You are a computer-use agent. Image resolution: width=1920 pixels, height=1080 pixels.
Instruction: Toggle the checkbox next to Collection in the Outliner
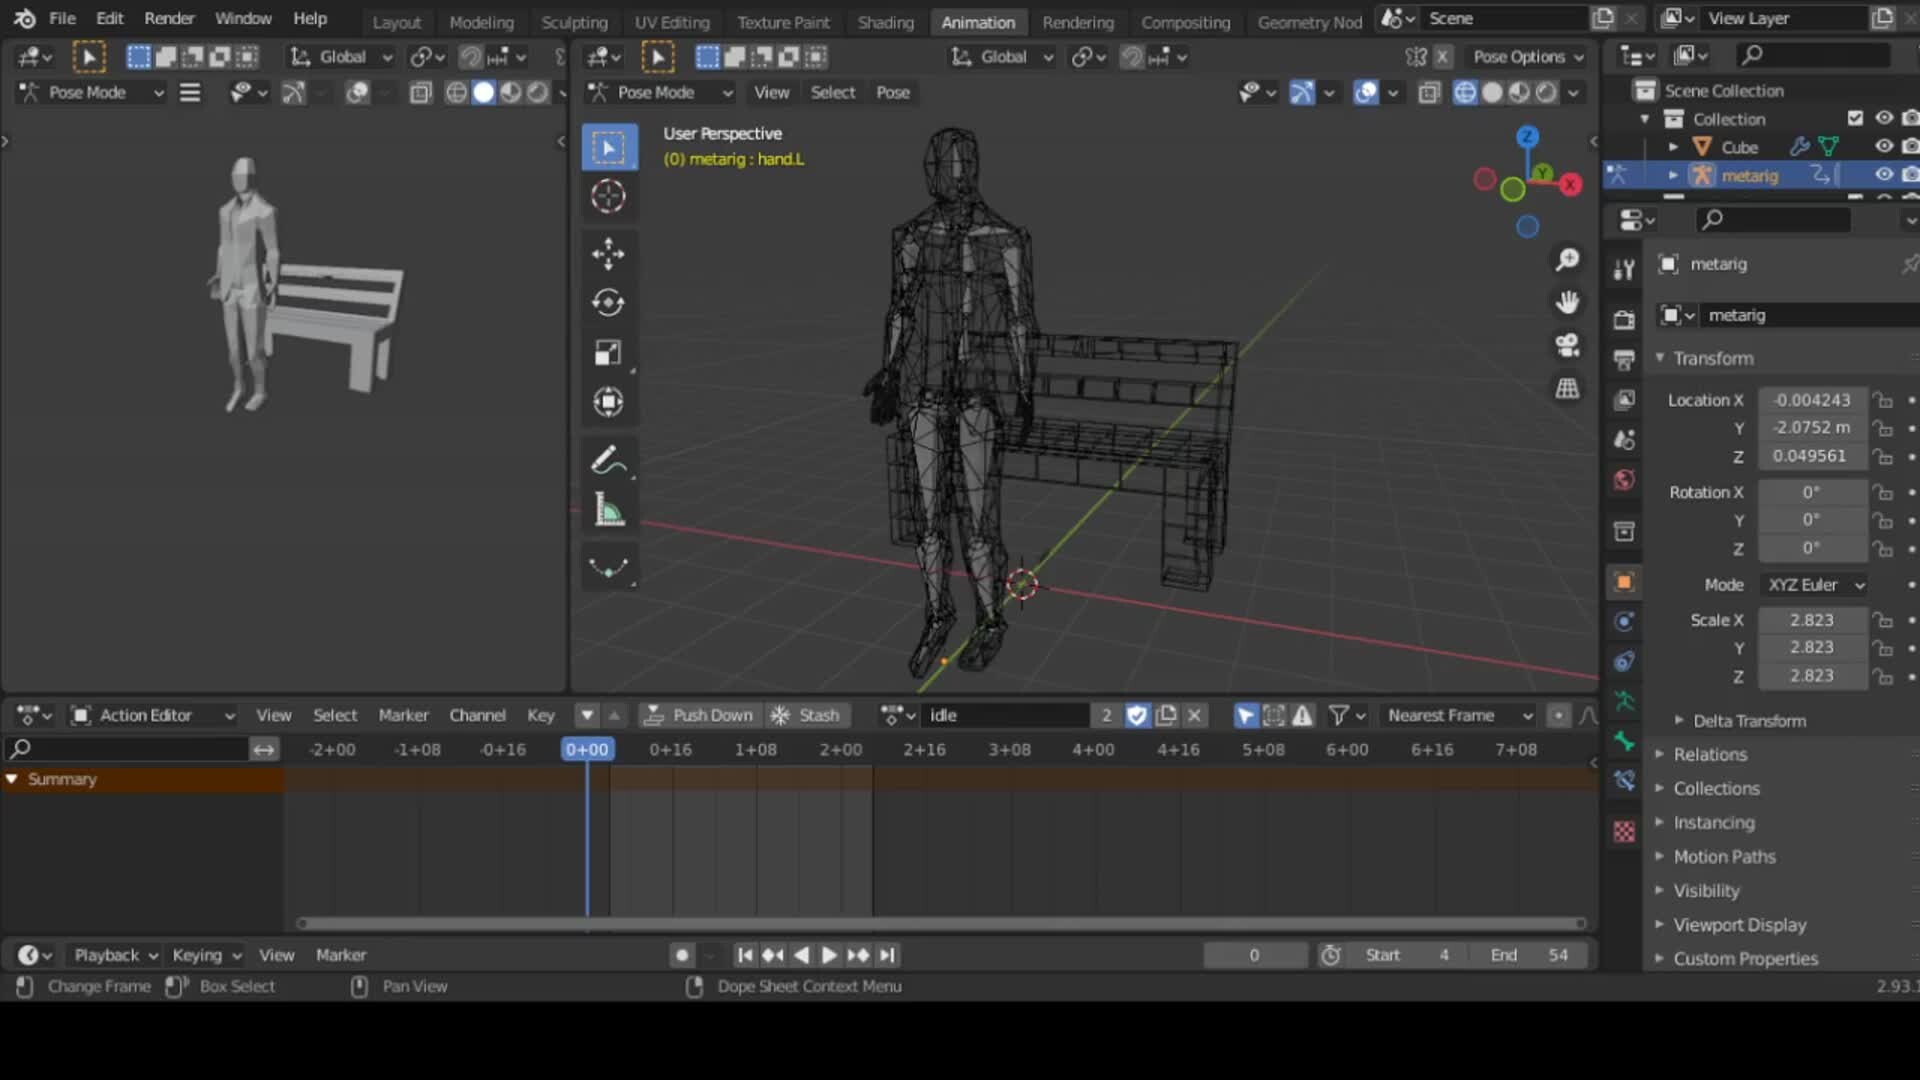click(x=1857, y=117)
